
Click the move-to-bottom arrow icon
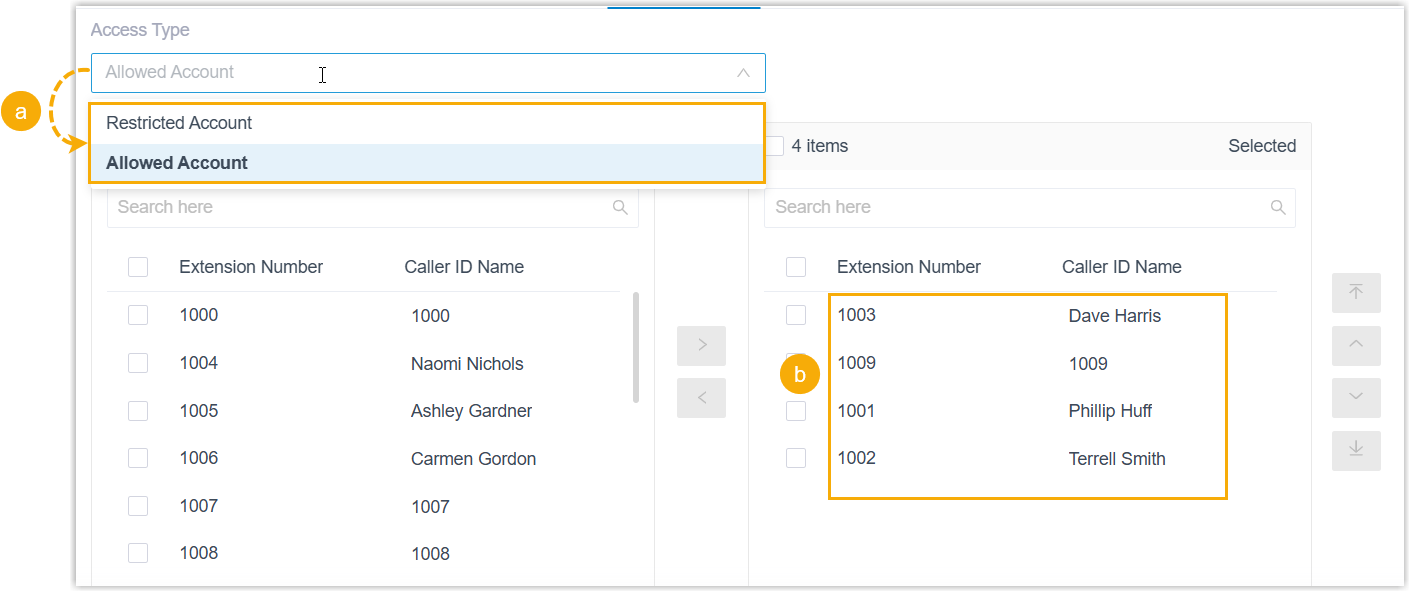(1356, 450)
